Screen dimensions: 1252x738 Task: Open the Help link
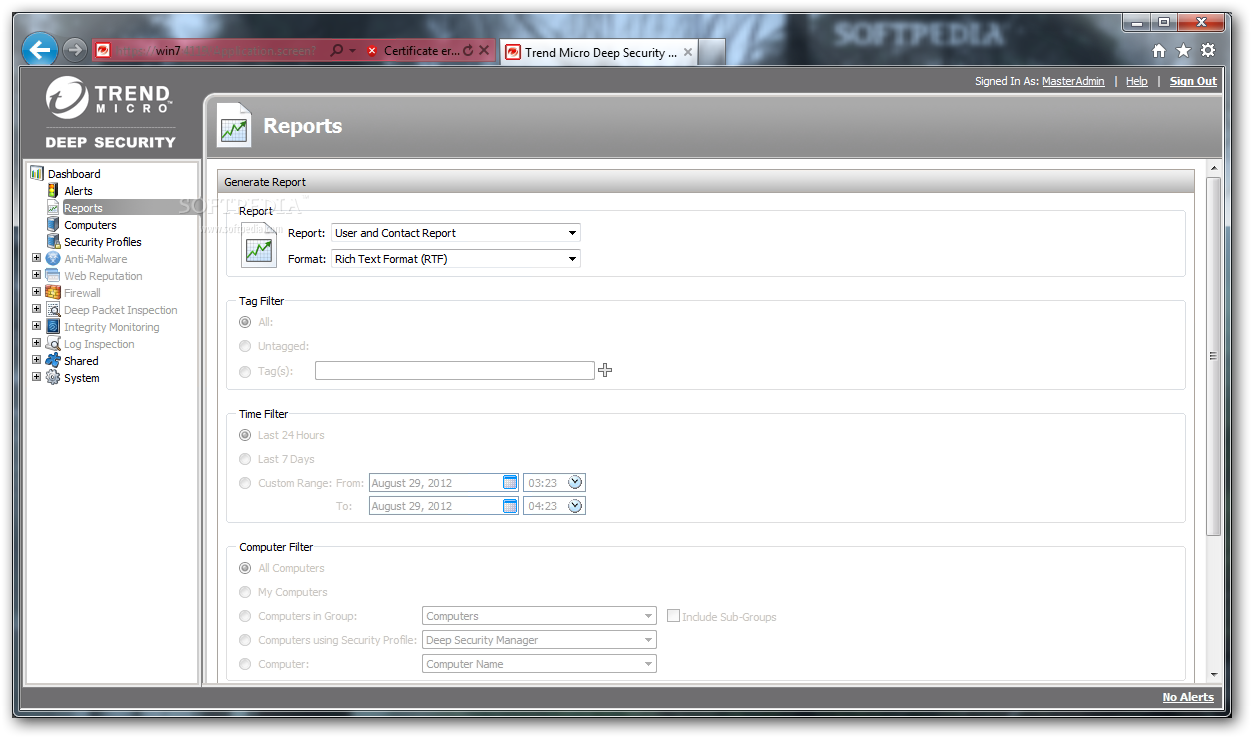[1136, 81]
